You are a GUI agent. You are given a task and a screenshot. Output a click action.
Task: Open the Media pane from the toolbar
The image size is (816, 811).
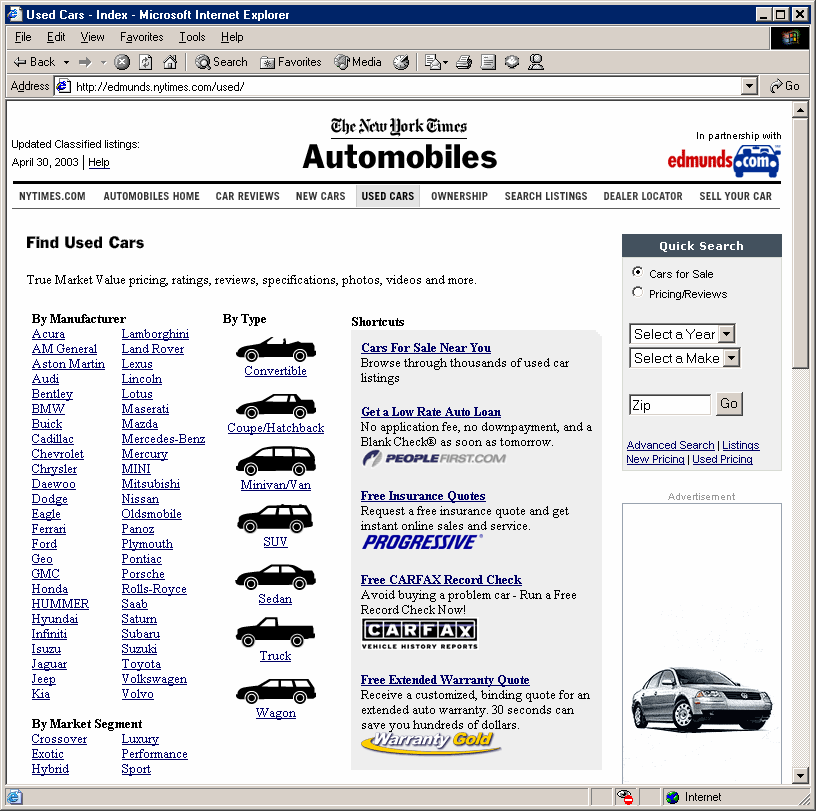pos(358,62)
